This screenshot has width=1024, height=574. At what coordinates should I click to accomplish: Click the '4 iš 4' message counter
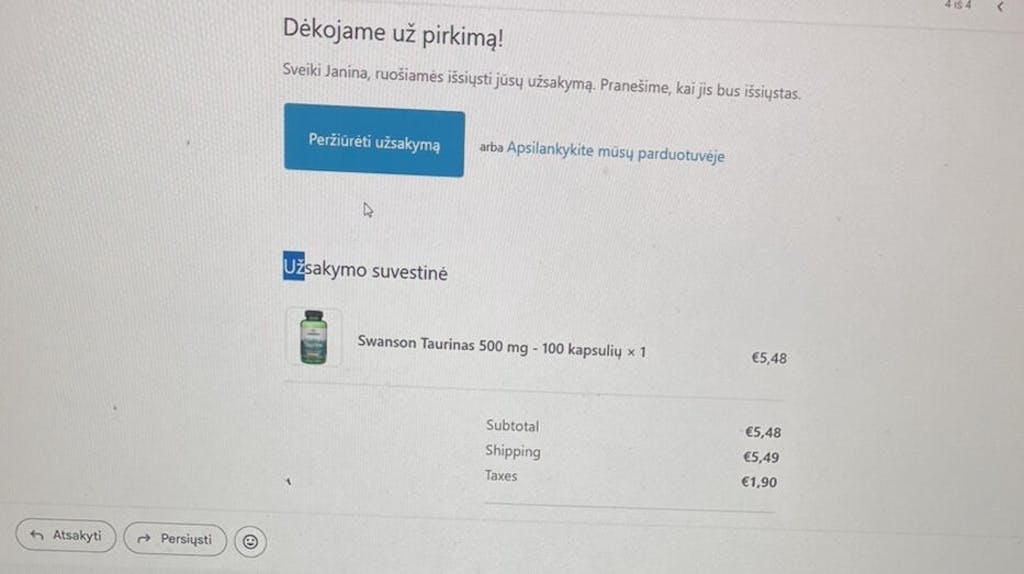point(957,5)
